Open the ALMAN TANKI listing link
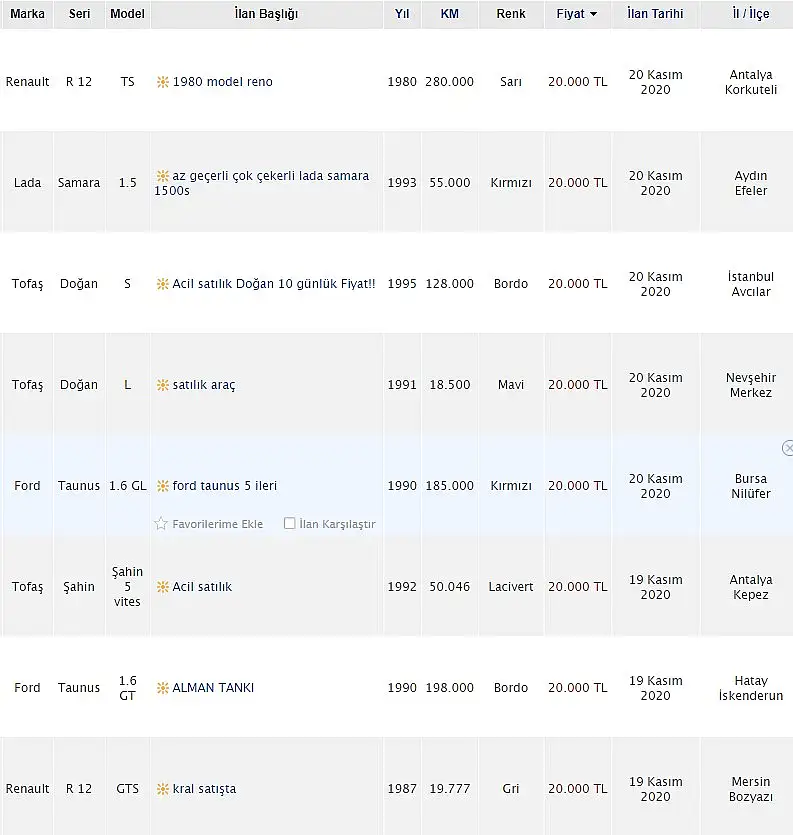This screenshot has width=793, height=835. point(213,687)
